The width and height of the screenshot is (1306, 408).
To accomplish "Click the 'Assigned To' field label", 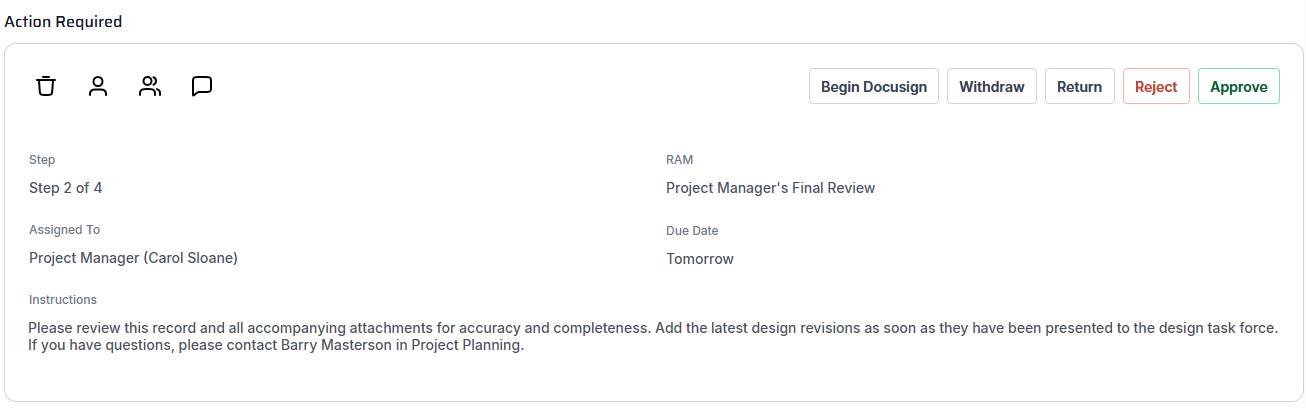I will point(65,230).
